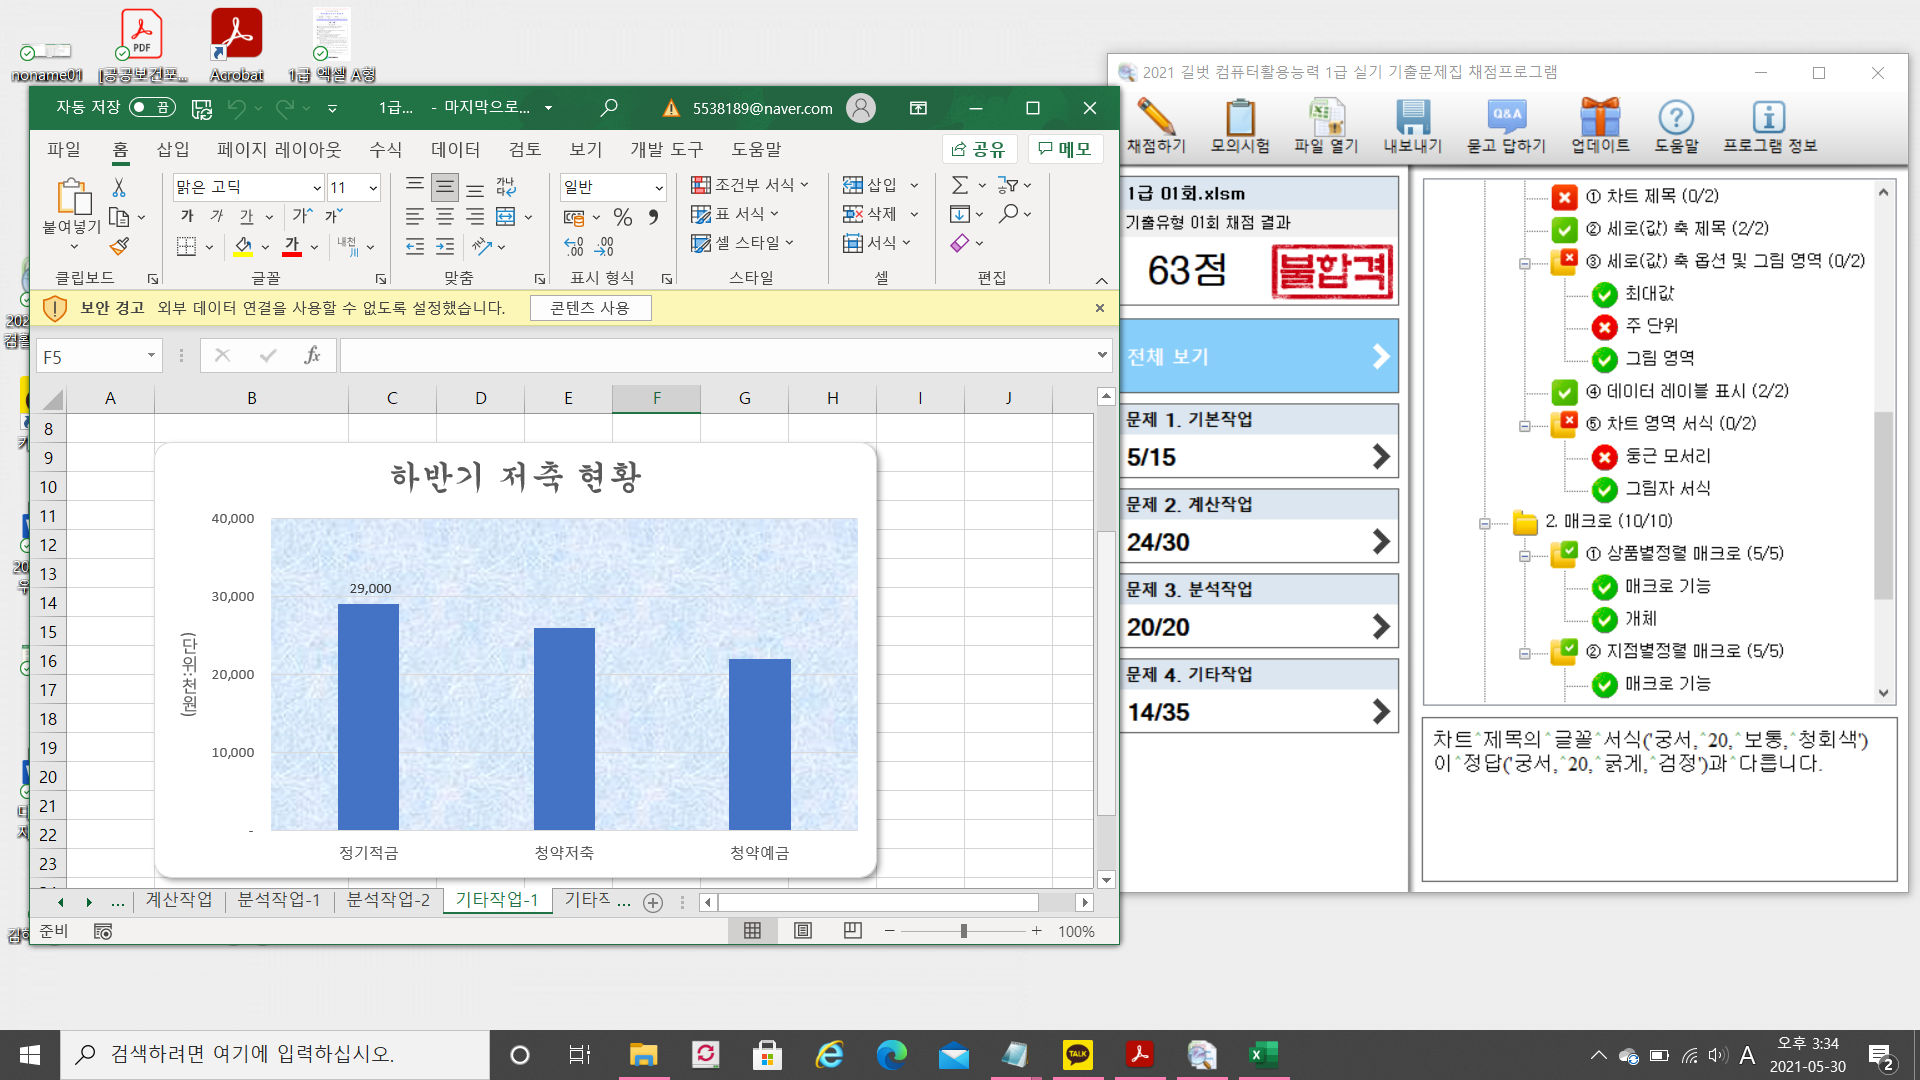Toggle center alignment button

tap(445, 217)
